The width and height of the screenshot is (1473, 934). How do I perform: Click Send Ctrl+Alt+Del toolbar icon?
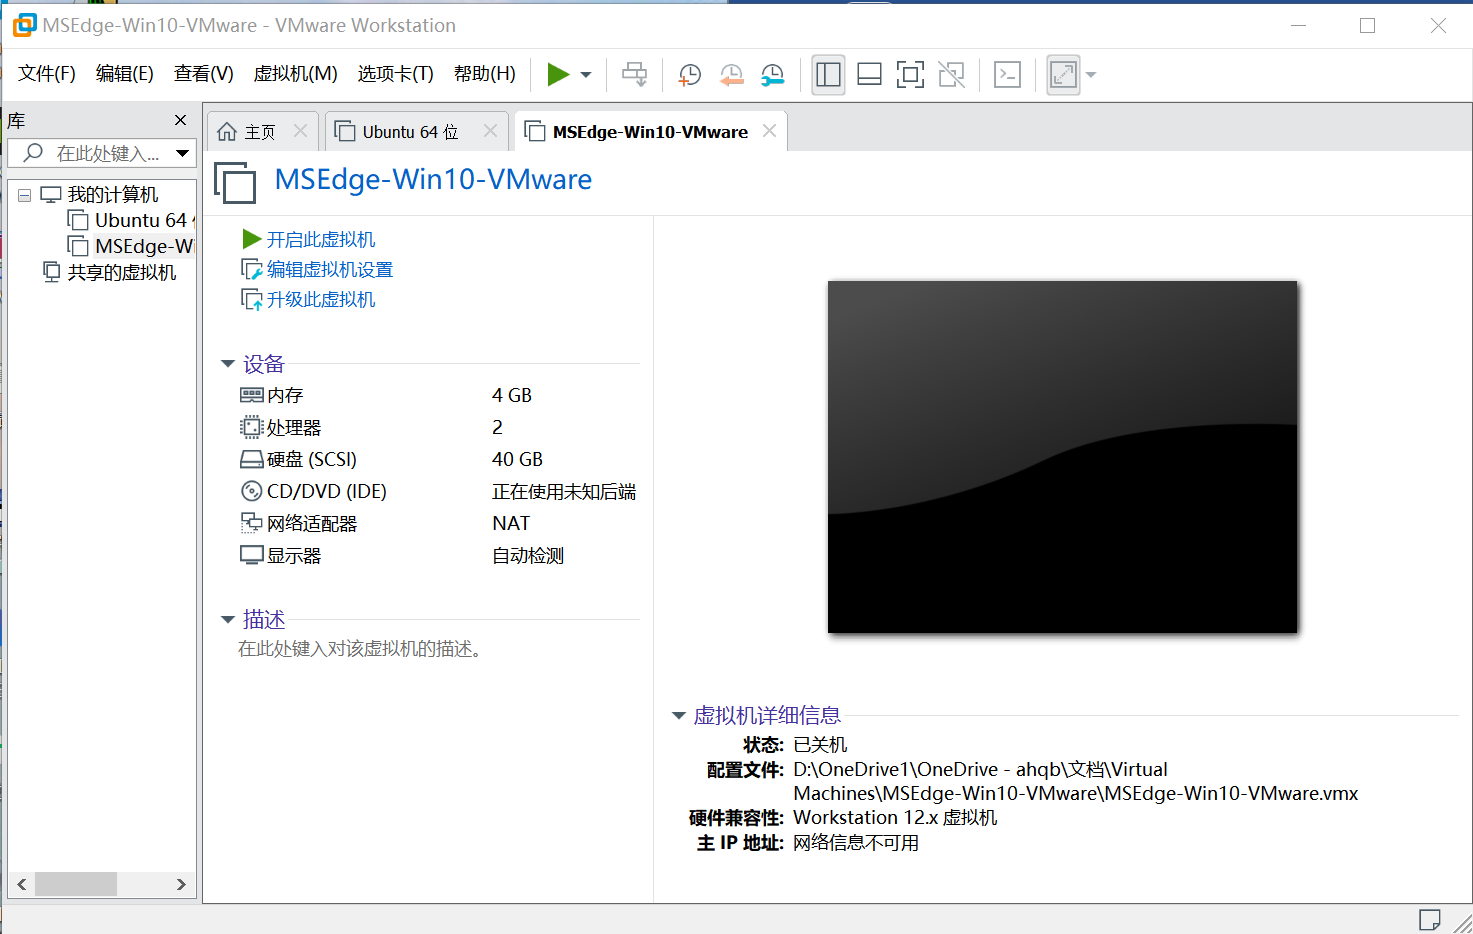pyautogui.click(x=634, y=74)
